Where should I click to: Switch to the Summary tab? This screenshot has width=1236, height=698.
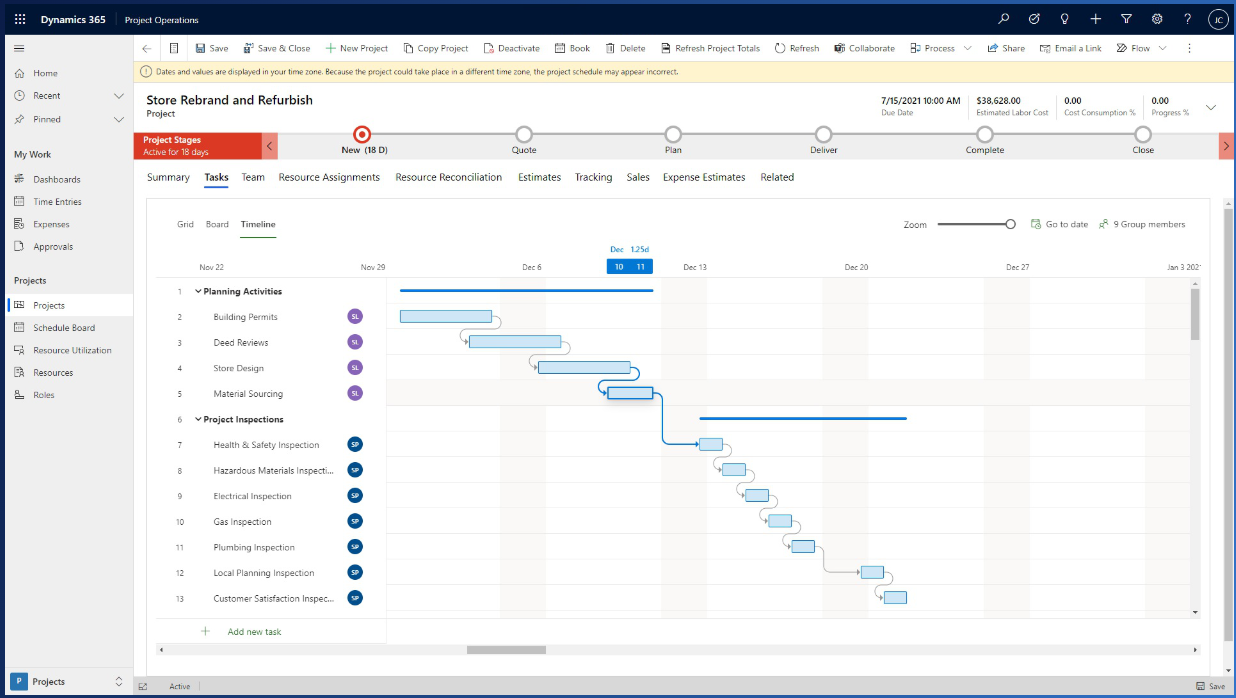[x=168, y=177]
